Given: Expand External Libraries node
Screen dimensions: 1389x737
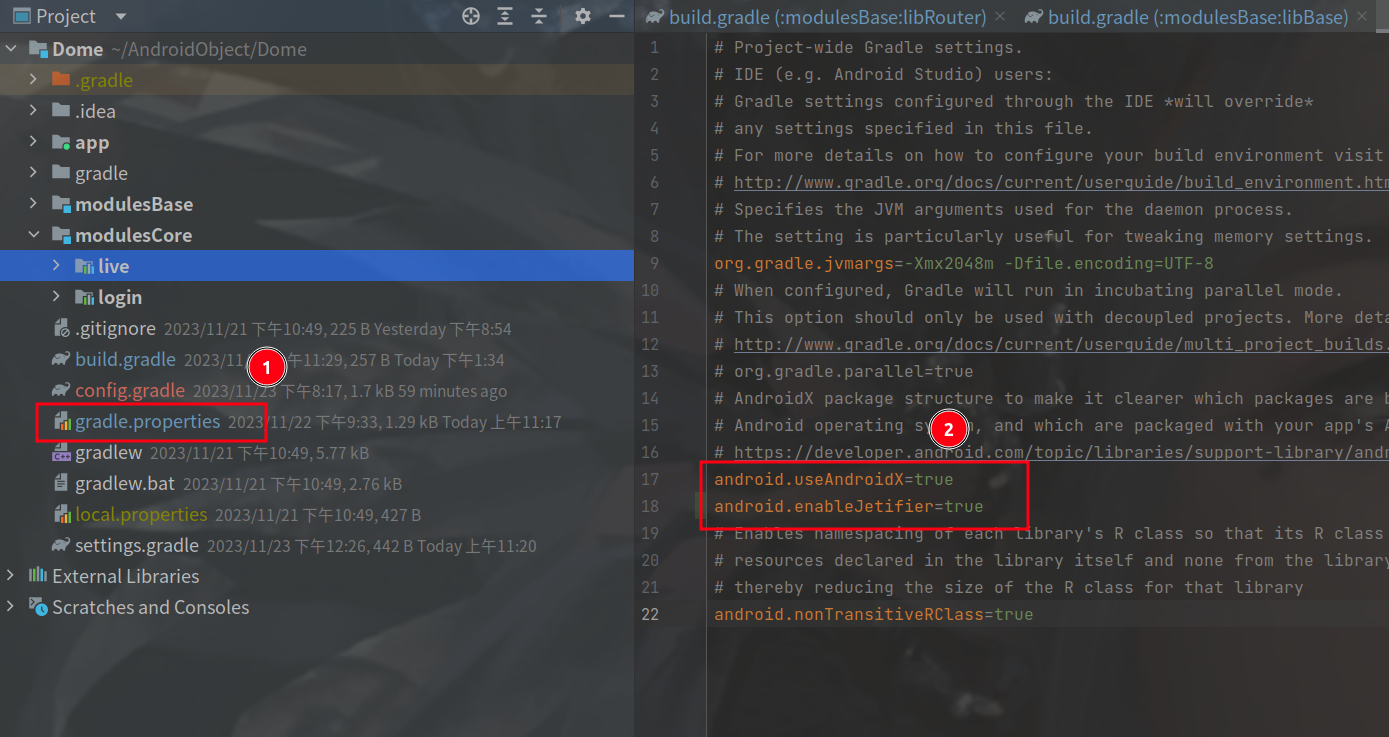Looking at the screenshot, I should pos(11,576).
